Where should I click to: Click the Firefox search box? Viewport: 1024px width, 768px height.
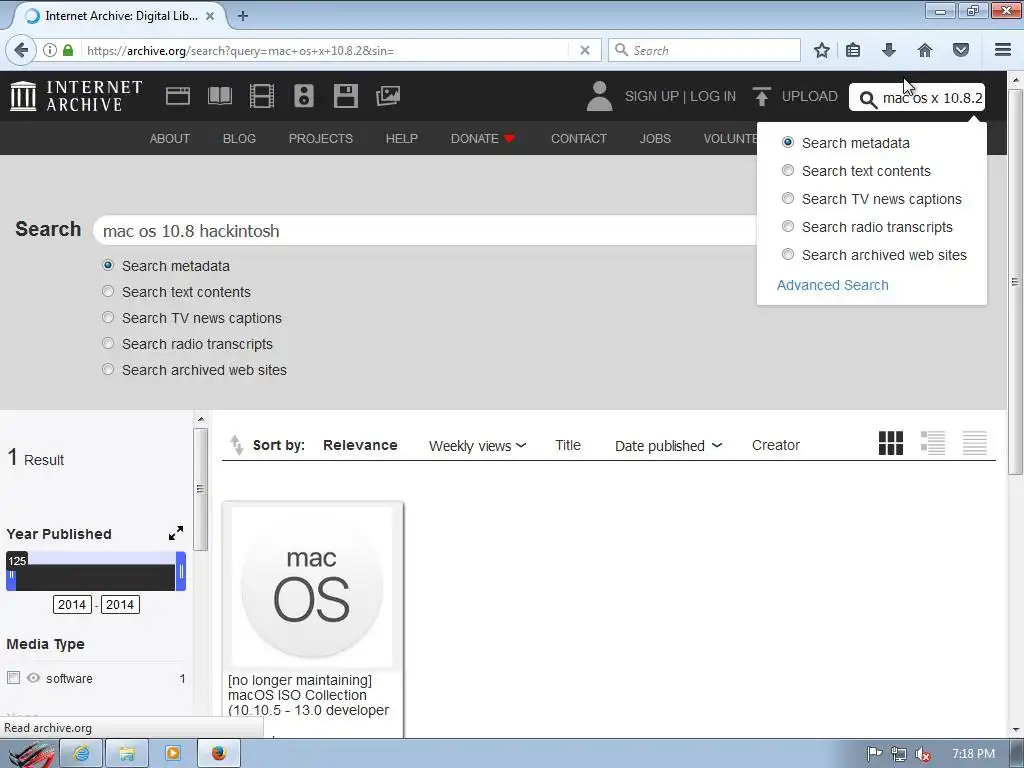(x=704, y=50)
